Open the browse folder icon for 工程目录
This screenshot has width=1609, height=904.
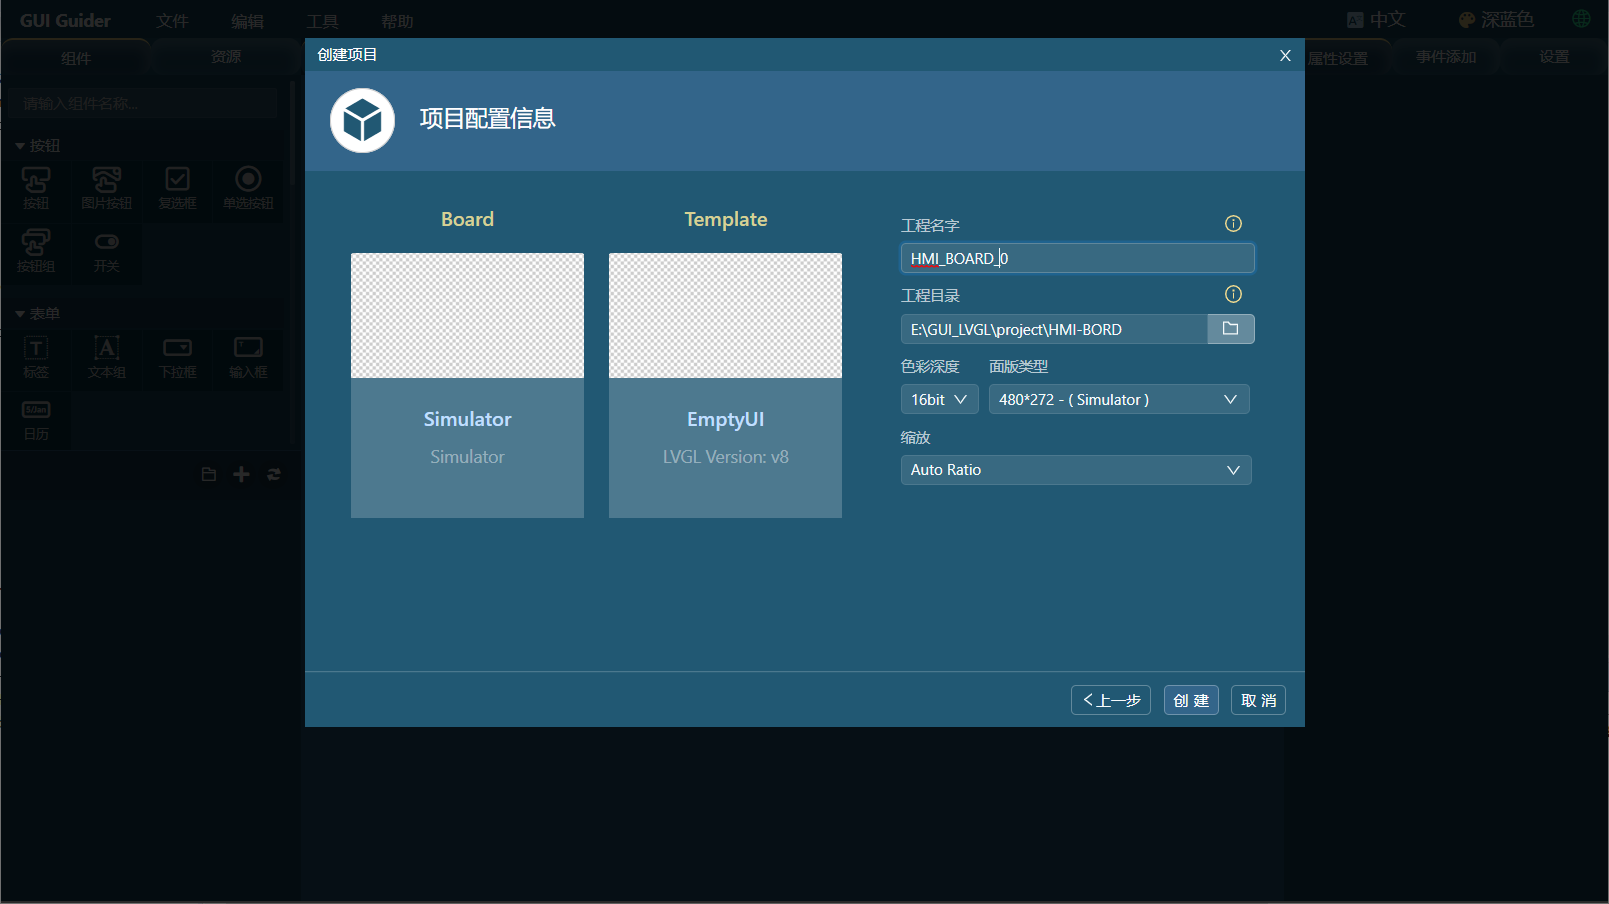[x=1230, y=328]
